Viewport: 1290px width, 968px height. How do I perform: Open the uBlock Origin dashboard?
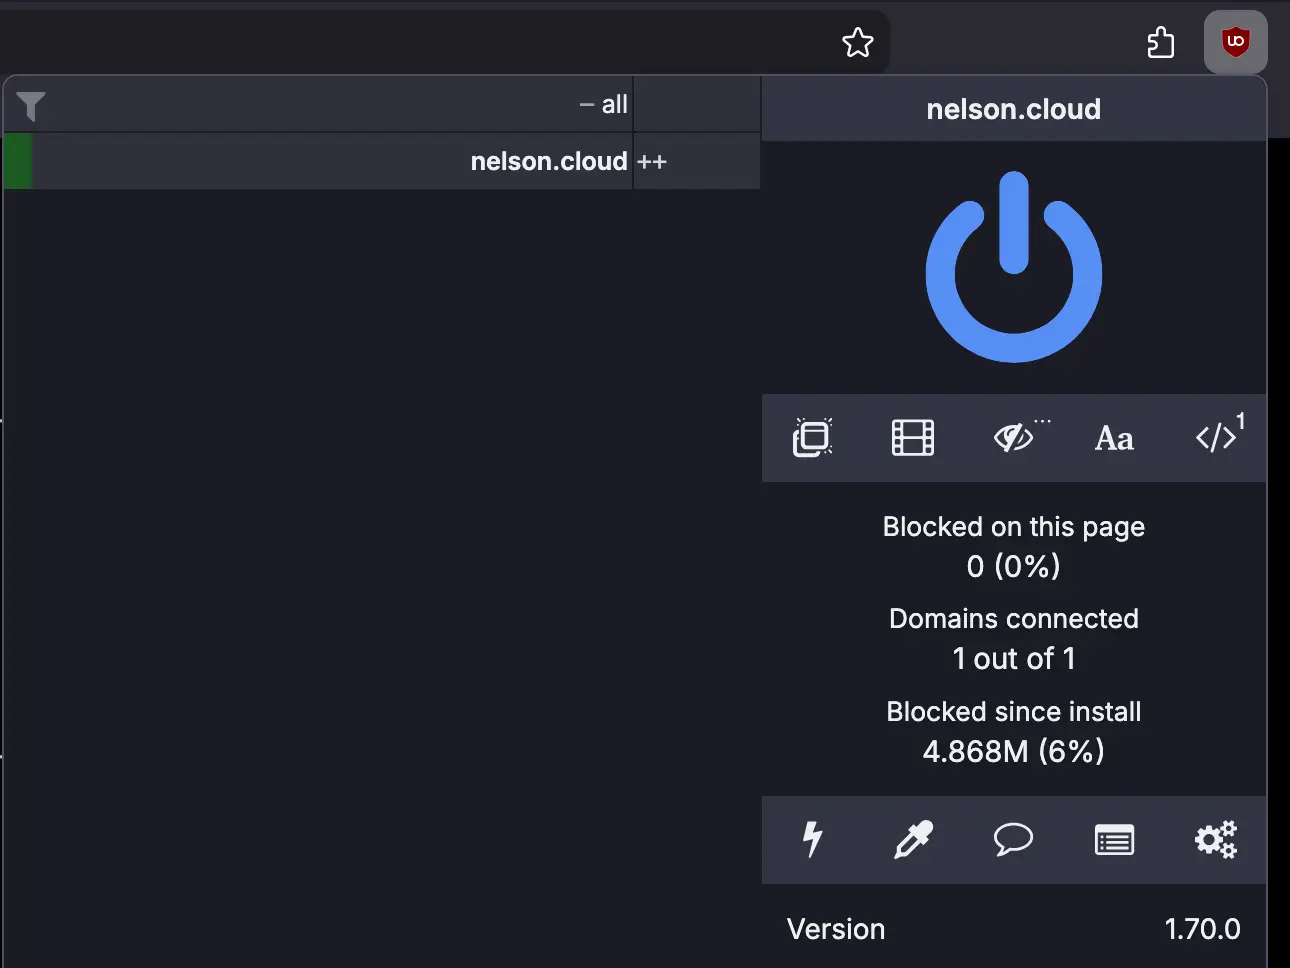(1215, 840)
